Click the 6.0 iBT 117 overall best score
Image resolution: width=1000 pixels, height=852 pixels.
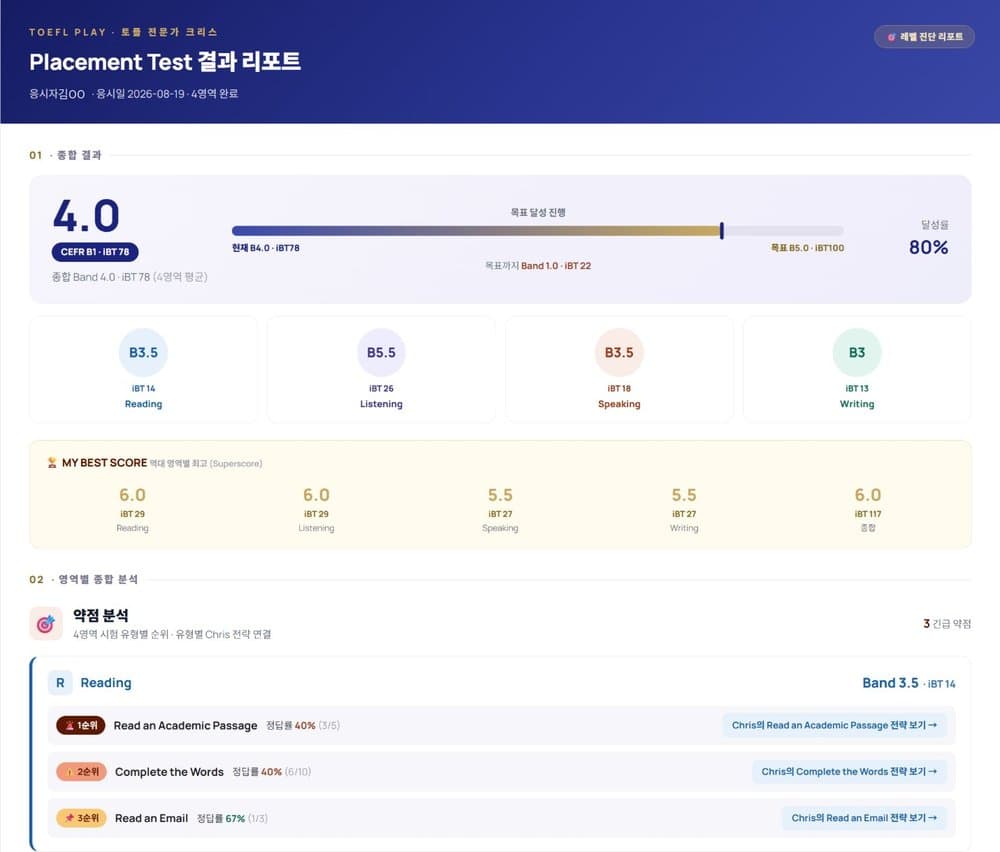pyautogui.click(x=868, y=510)
